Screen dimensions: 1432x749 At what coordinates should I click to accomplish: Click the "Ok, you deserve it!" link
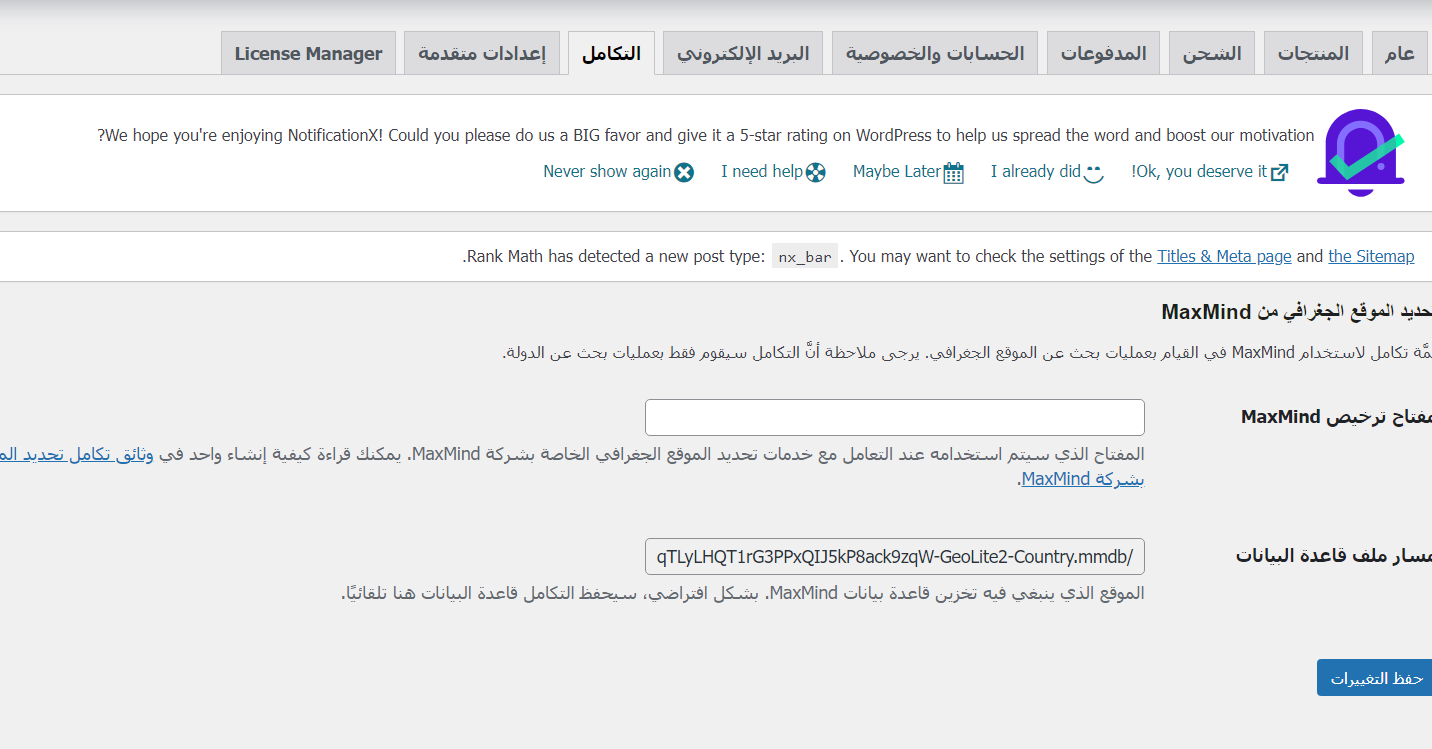[x=1210, y=172]
